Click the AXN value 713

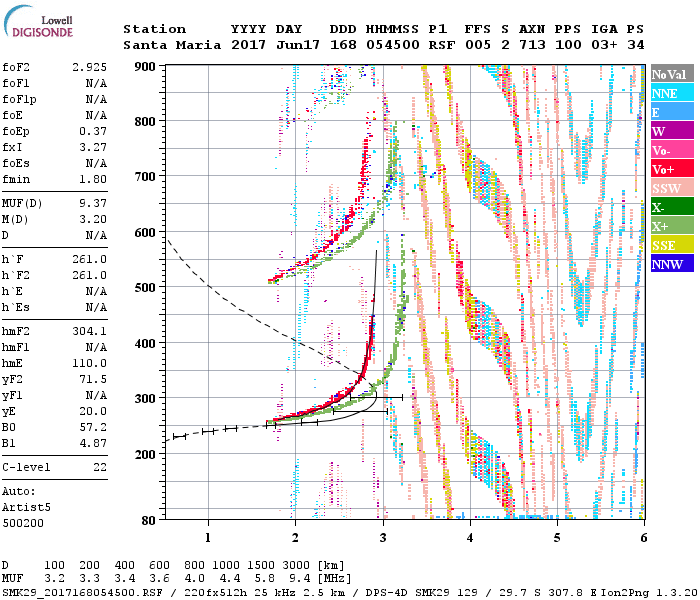tap(532, 45)
